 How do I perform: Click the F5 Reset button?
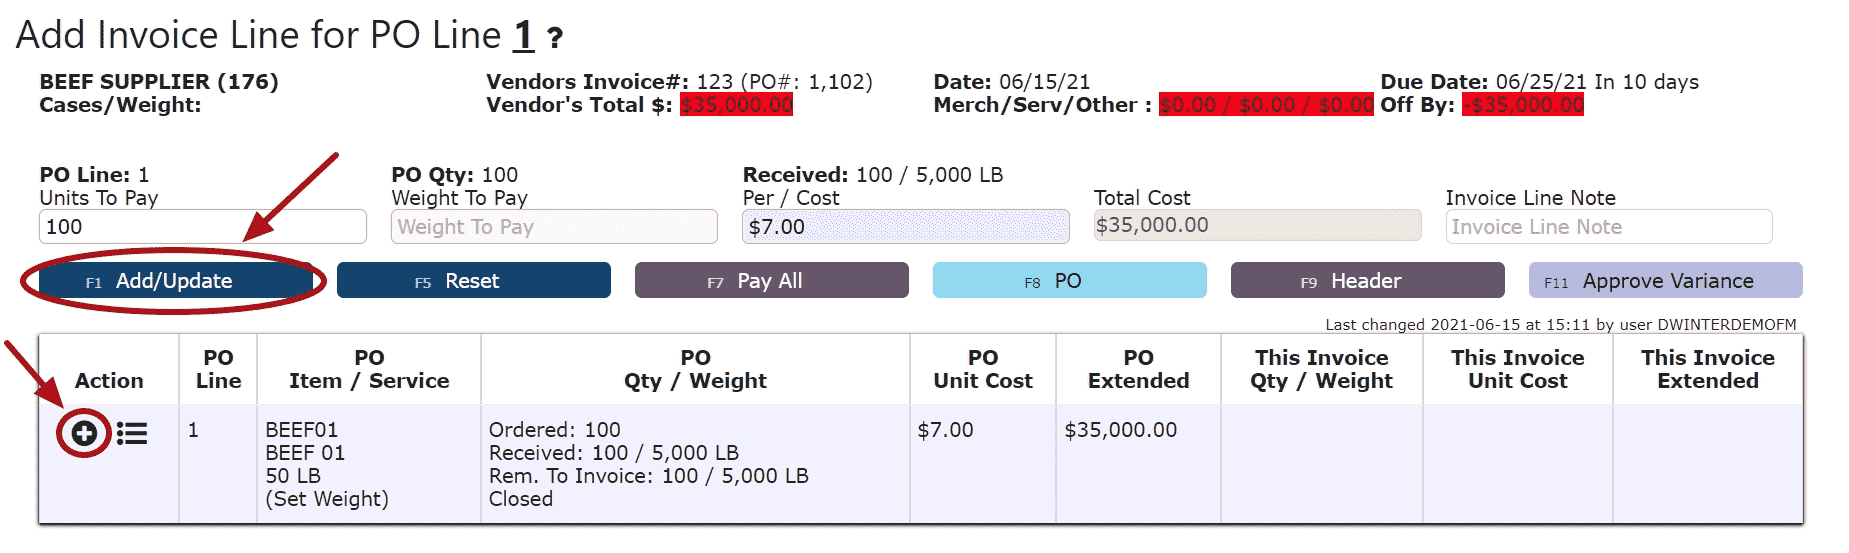(x=473, y=281)
